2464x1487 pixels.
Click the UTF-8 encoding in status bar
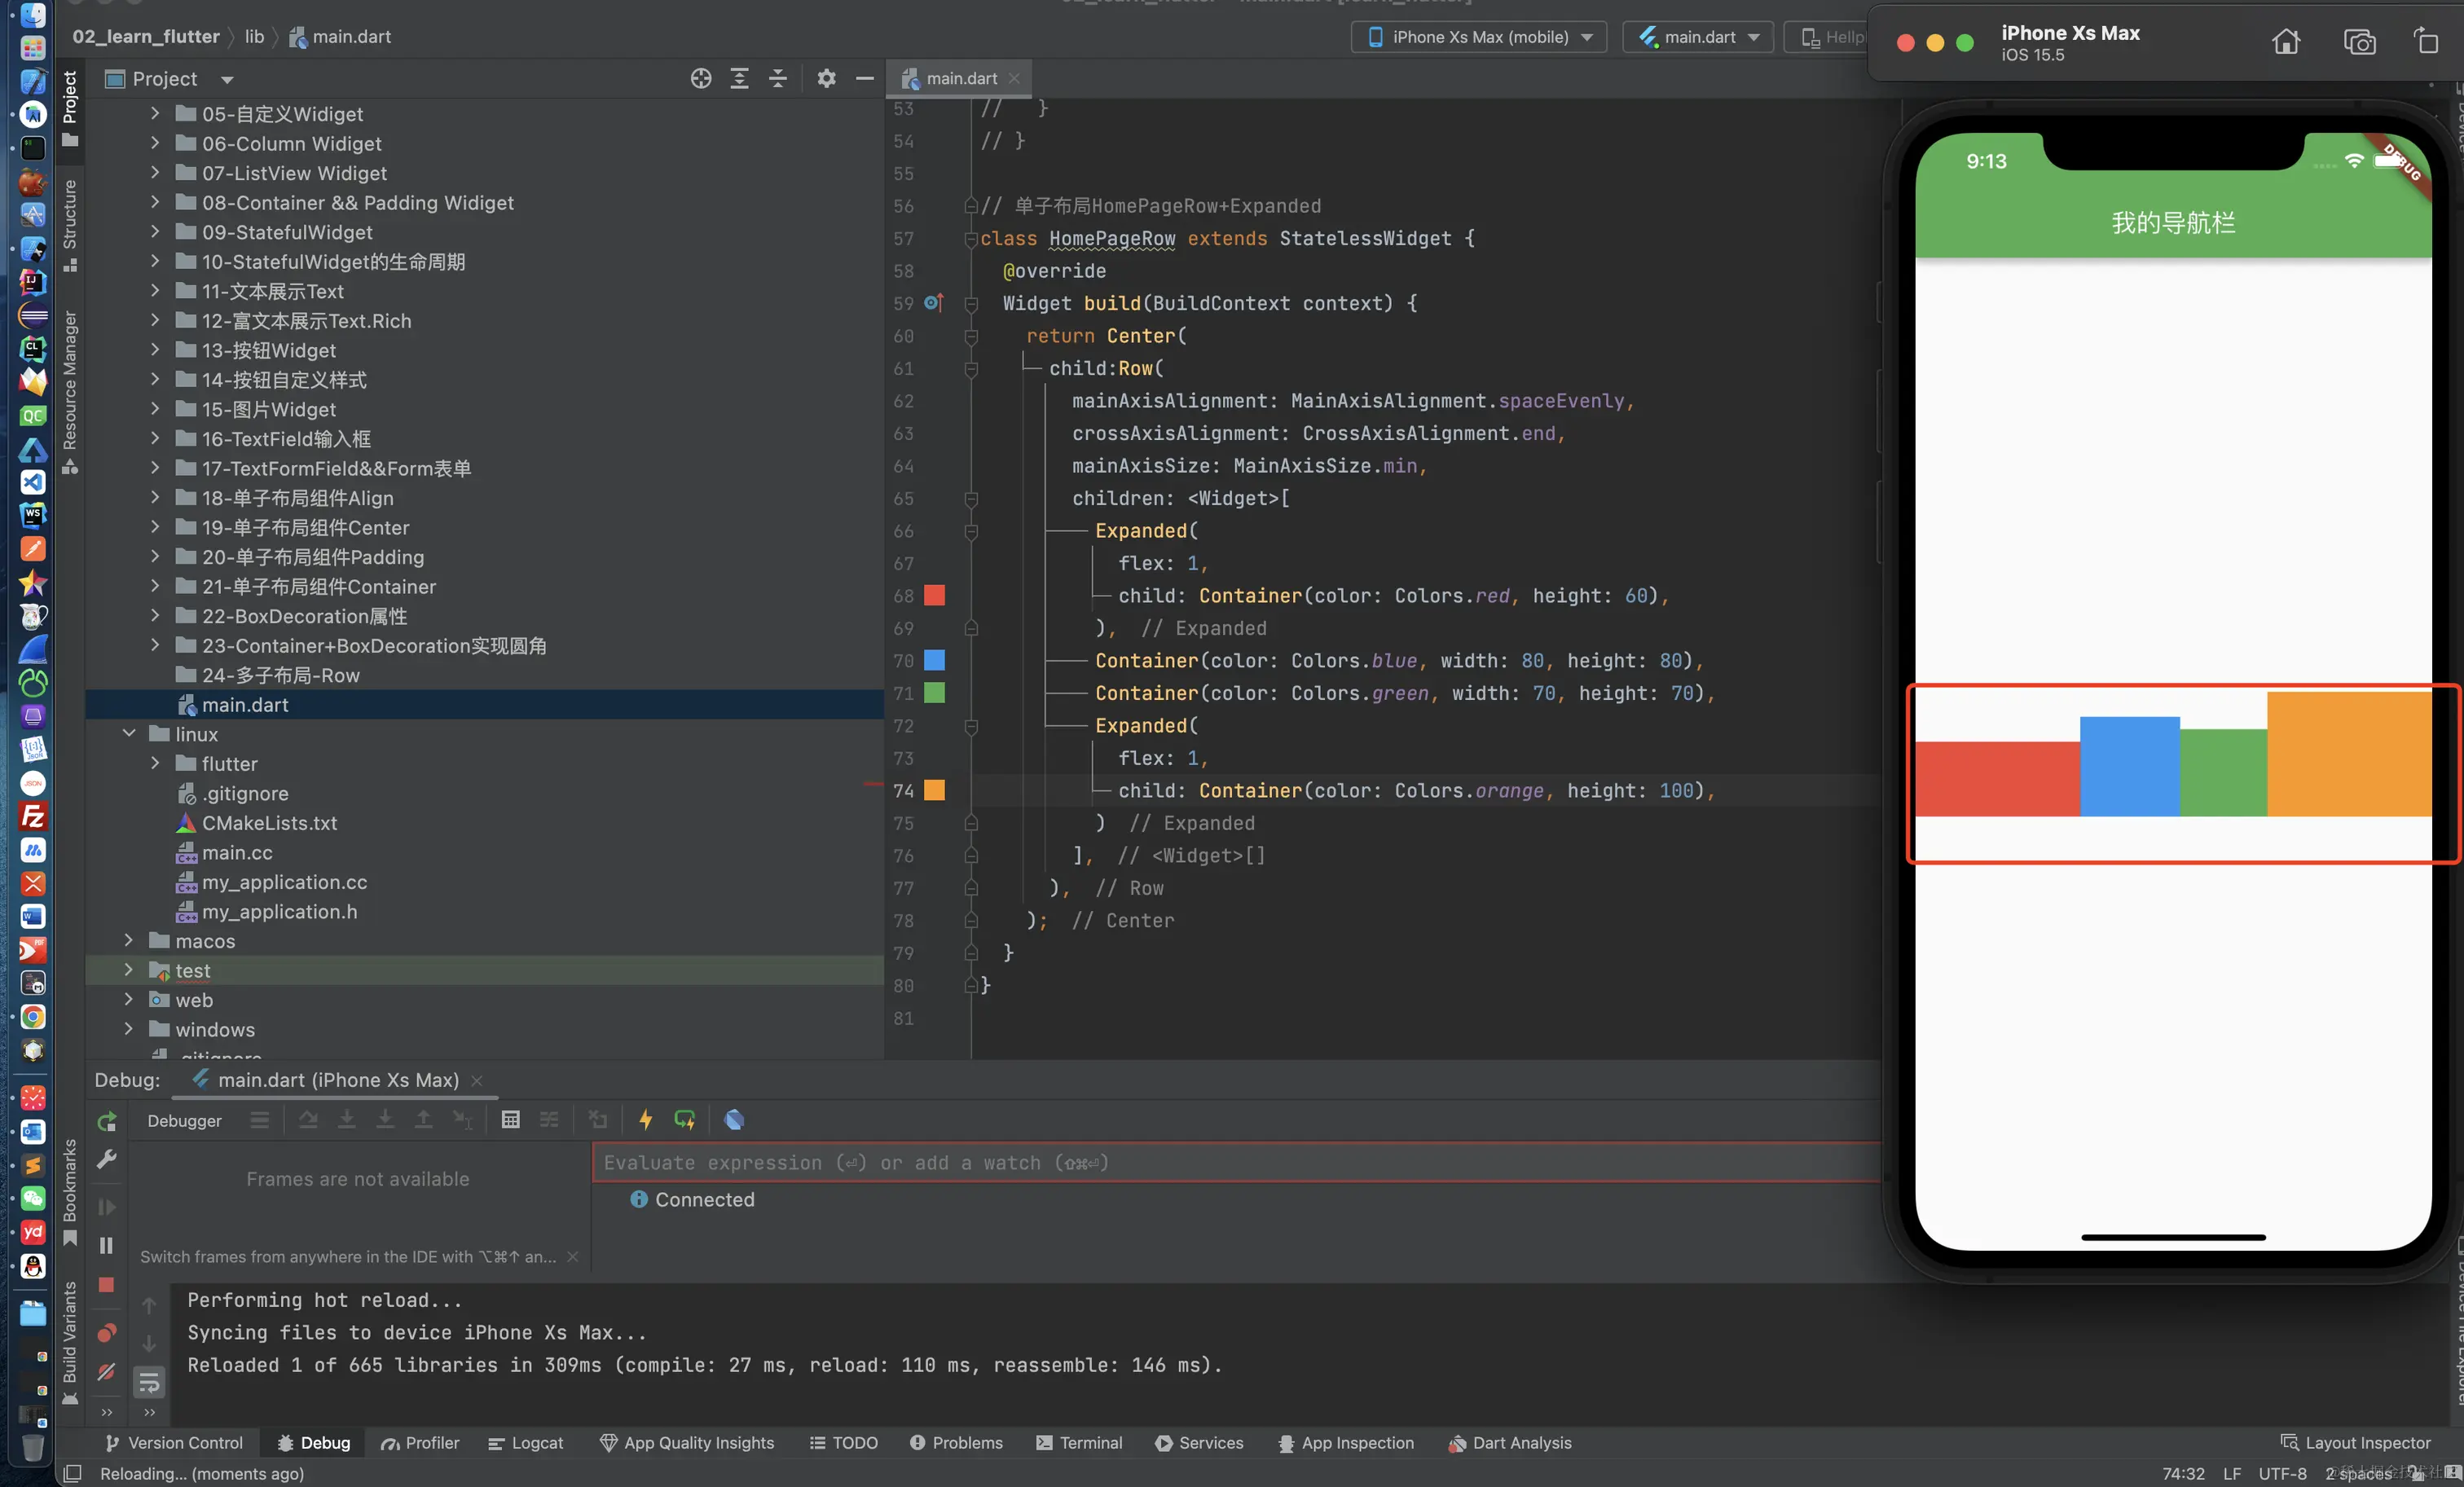(x=2283, y=1474)
